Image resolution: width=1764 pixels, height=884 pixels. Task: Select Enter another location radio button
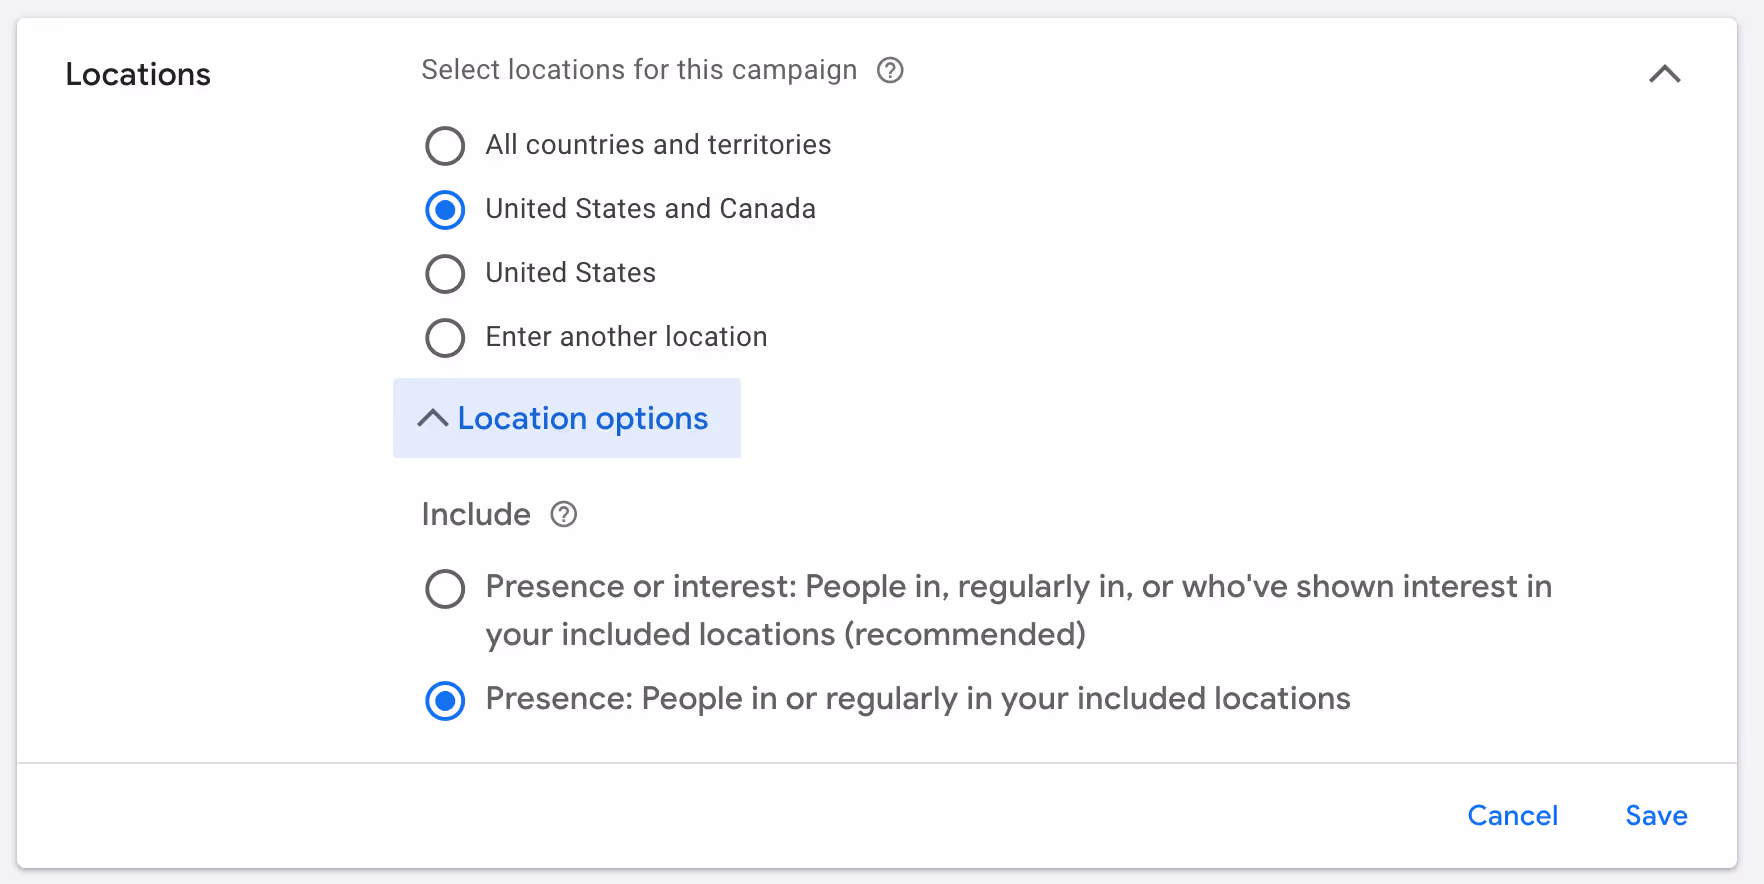(x=445, y=338)
